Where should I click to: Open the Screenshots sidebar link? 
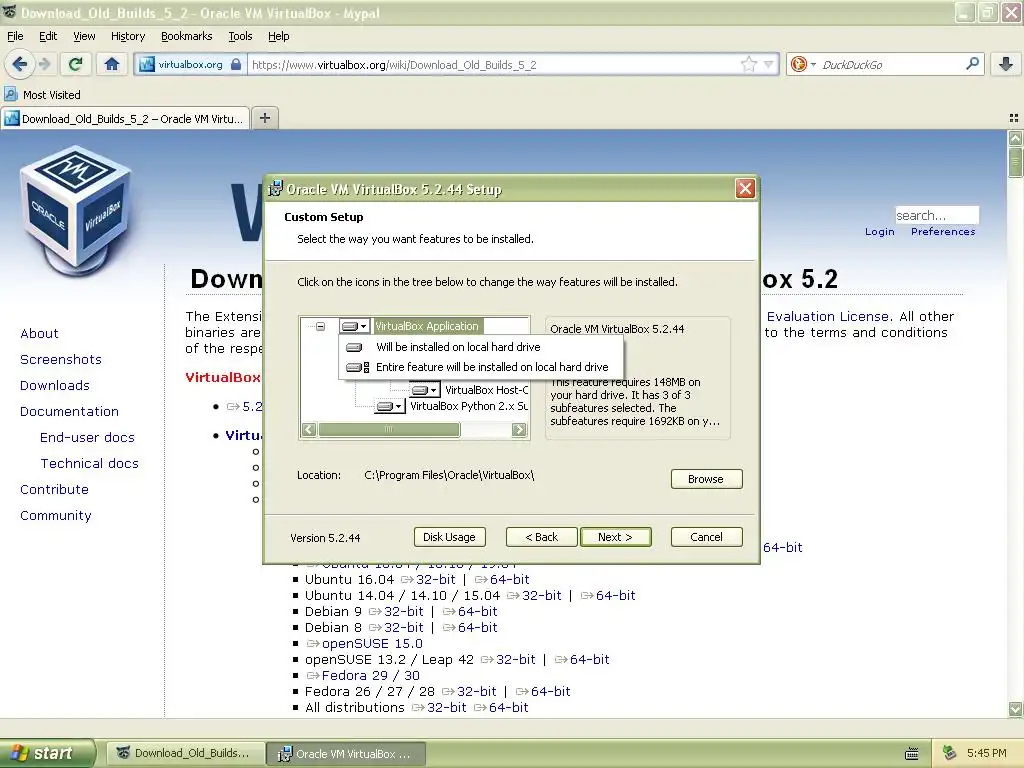coord(61,360)
